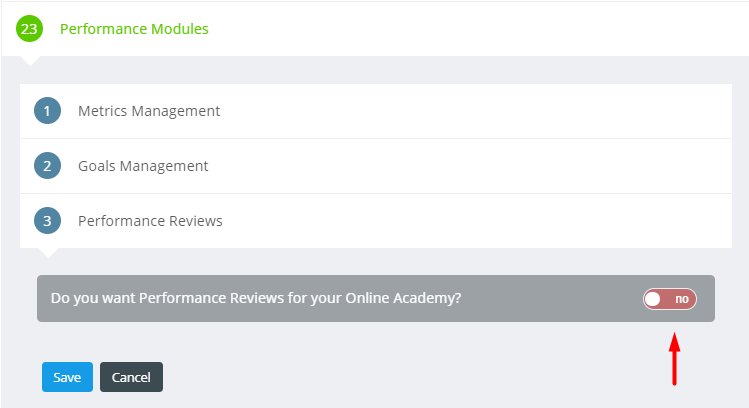Select the Performance Reviews row's blank area

click(478, 221)
